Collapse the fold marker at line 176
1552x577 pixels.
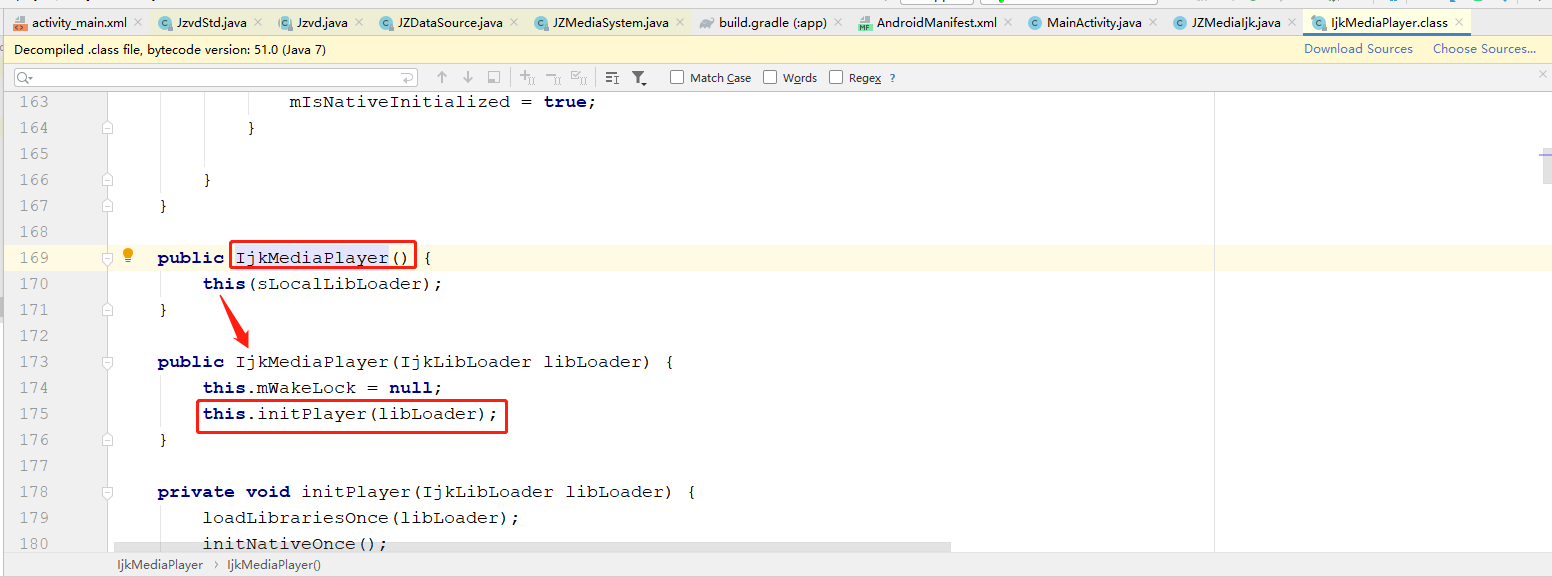[107, 440]
